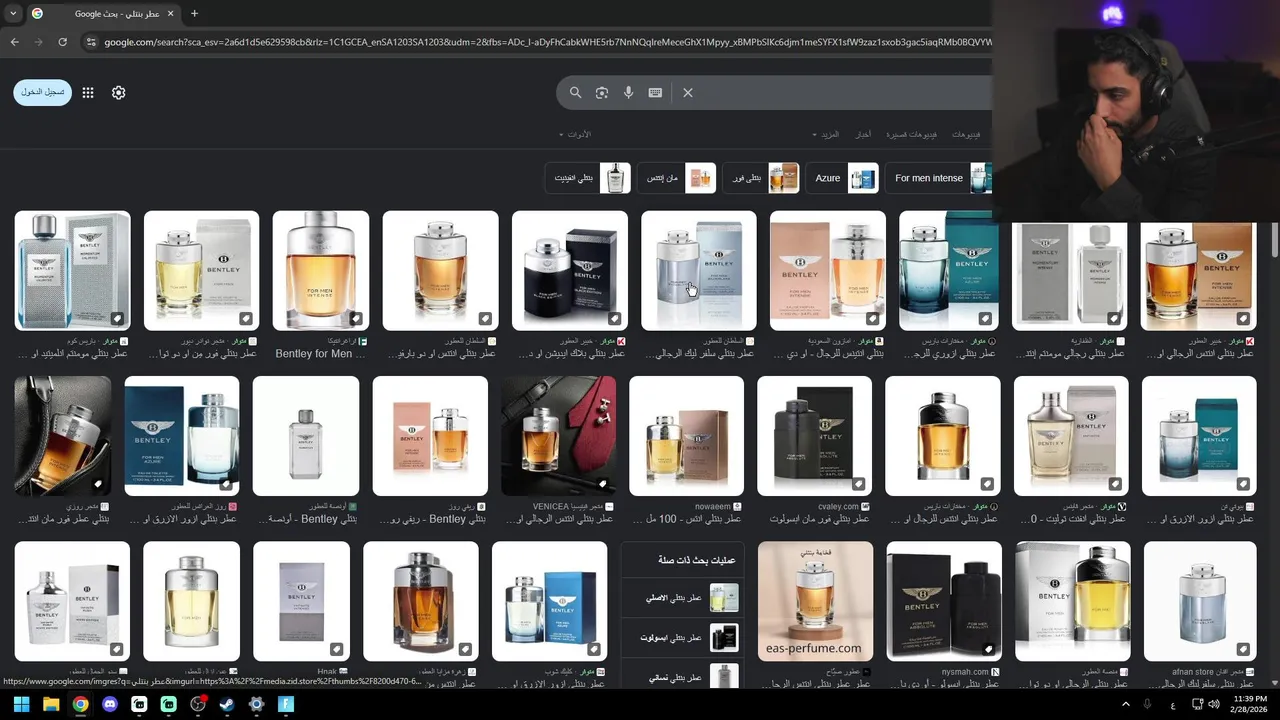Focus the address bar URL

(546, 42)
